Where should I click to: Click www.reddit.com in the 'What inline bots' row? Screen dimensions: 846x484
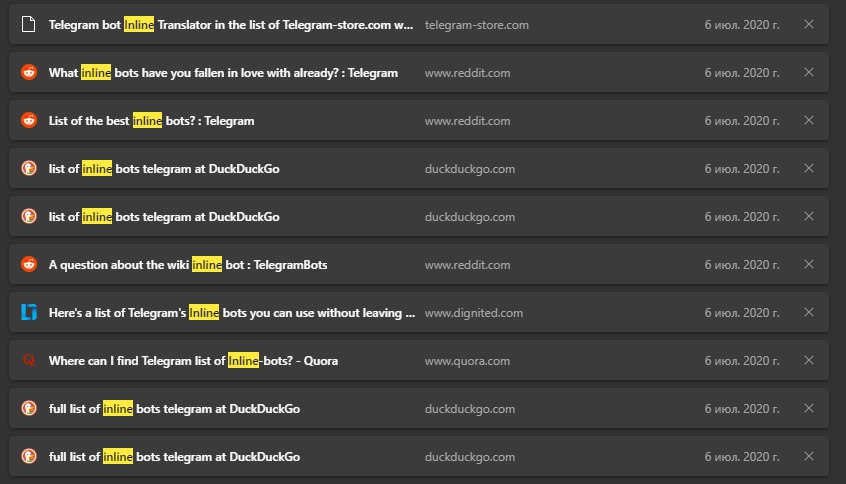(467, 73)
